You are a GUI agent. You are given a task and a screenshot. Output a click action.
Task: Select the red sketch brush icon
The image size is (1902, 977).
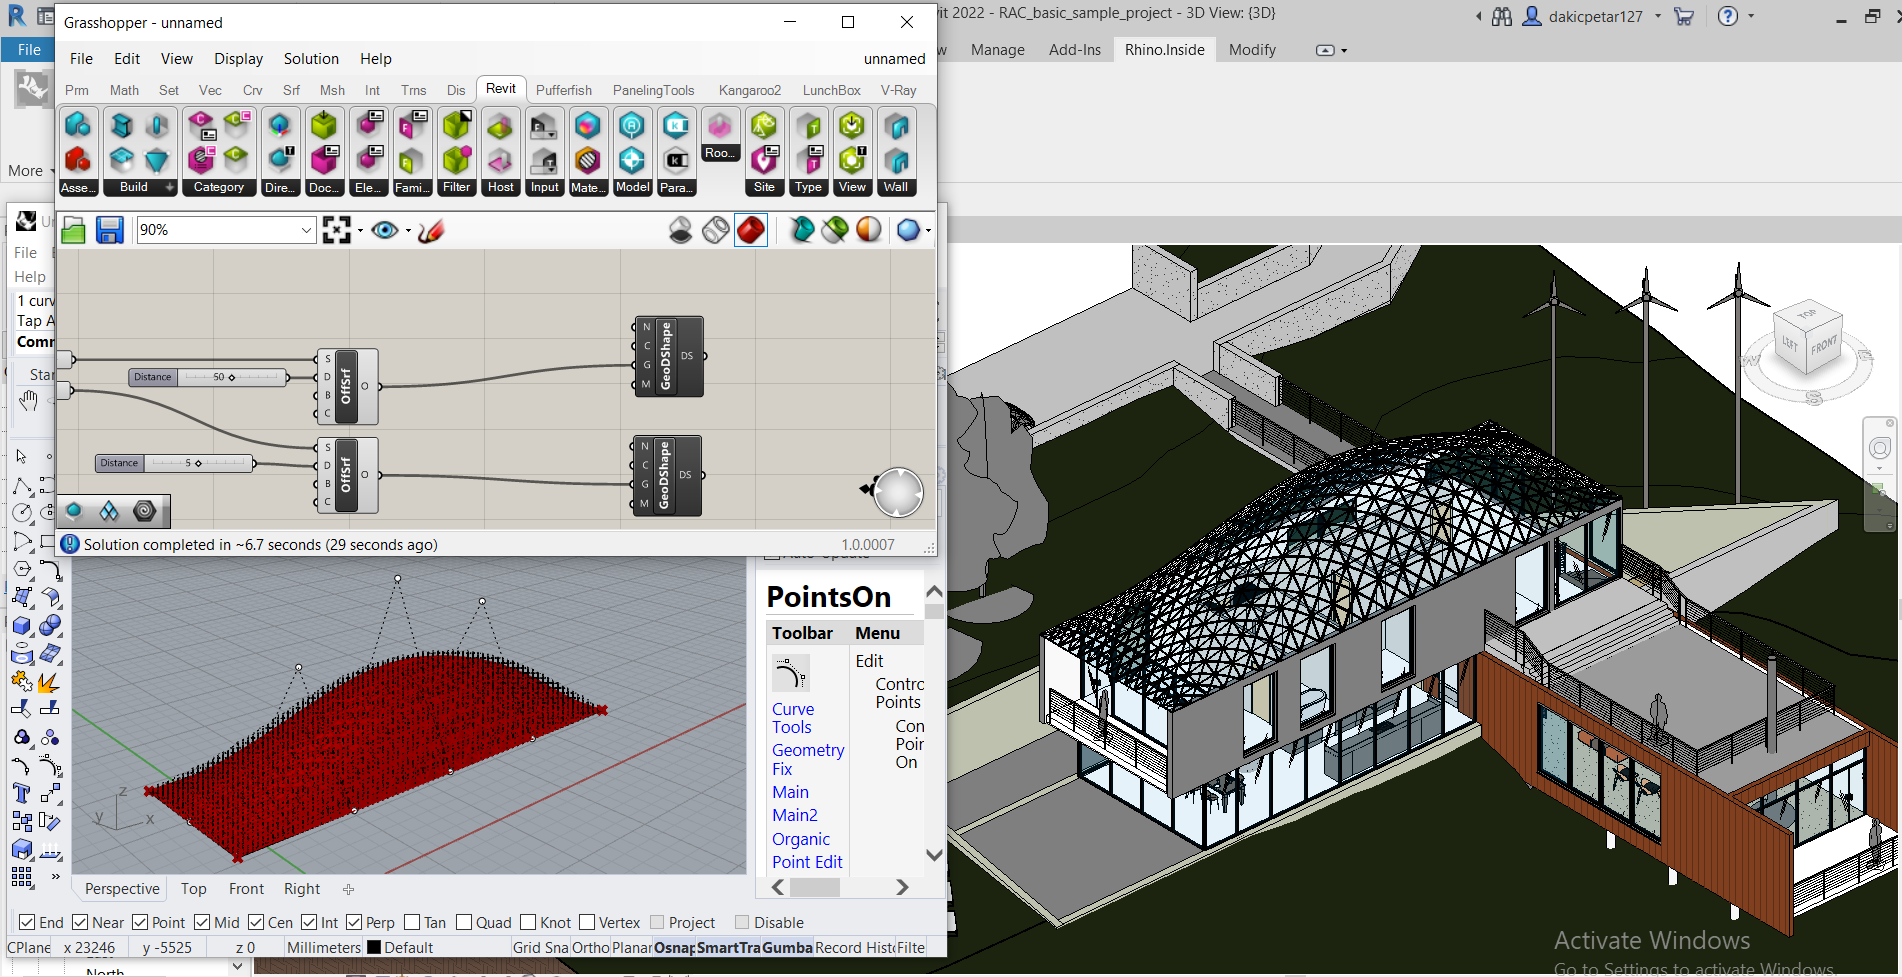pos(431,230)
